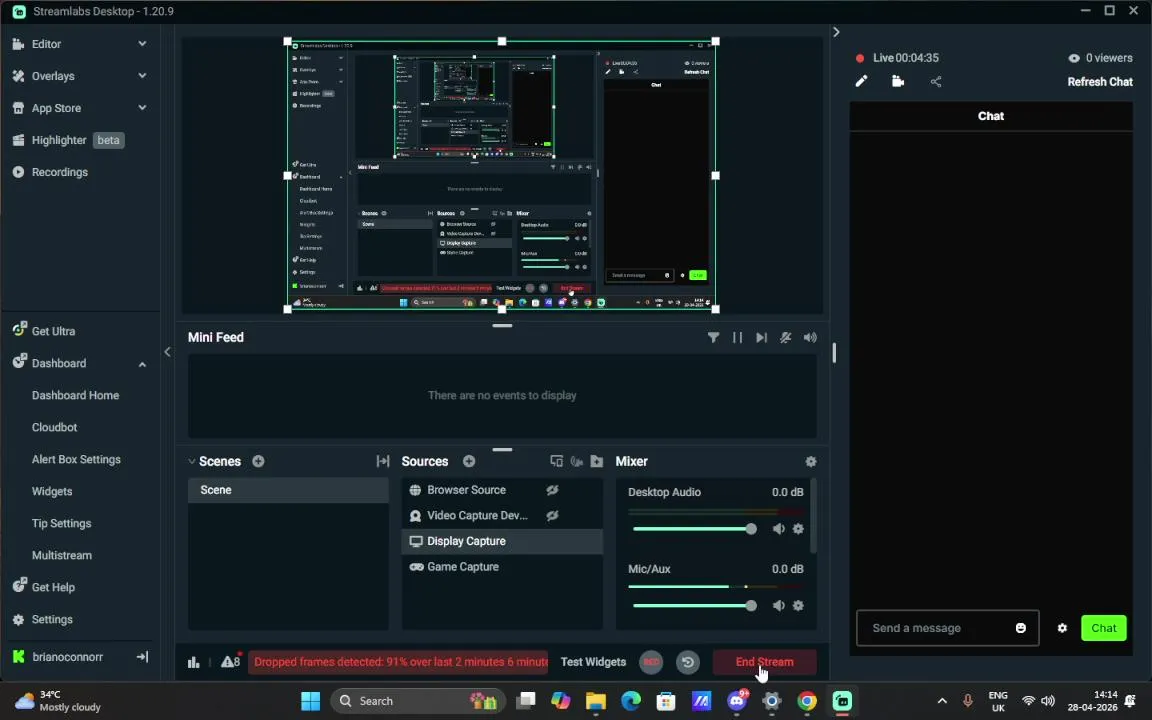The height and width of the screenshot is (720, 1152).
Task: Collapse the Scenes list chevron
Action: click(x=192, y=461)
